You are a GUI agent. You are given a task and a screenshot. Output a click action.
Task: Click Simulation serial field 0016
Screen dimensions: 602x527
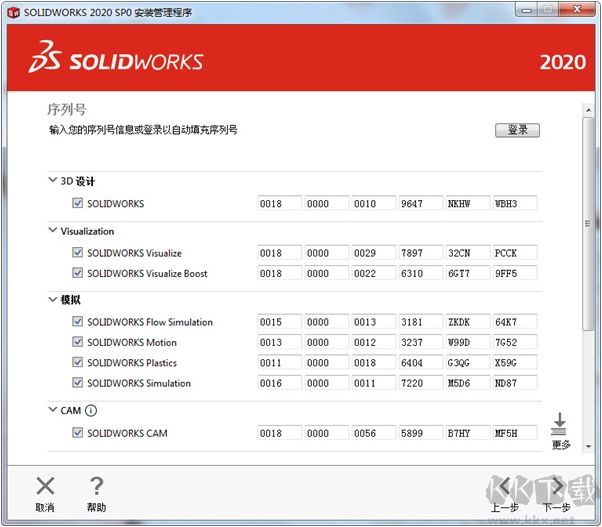[279, 383]
